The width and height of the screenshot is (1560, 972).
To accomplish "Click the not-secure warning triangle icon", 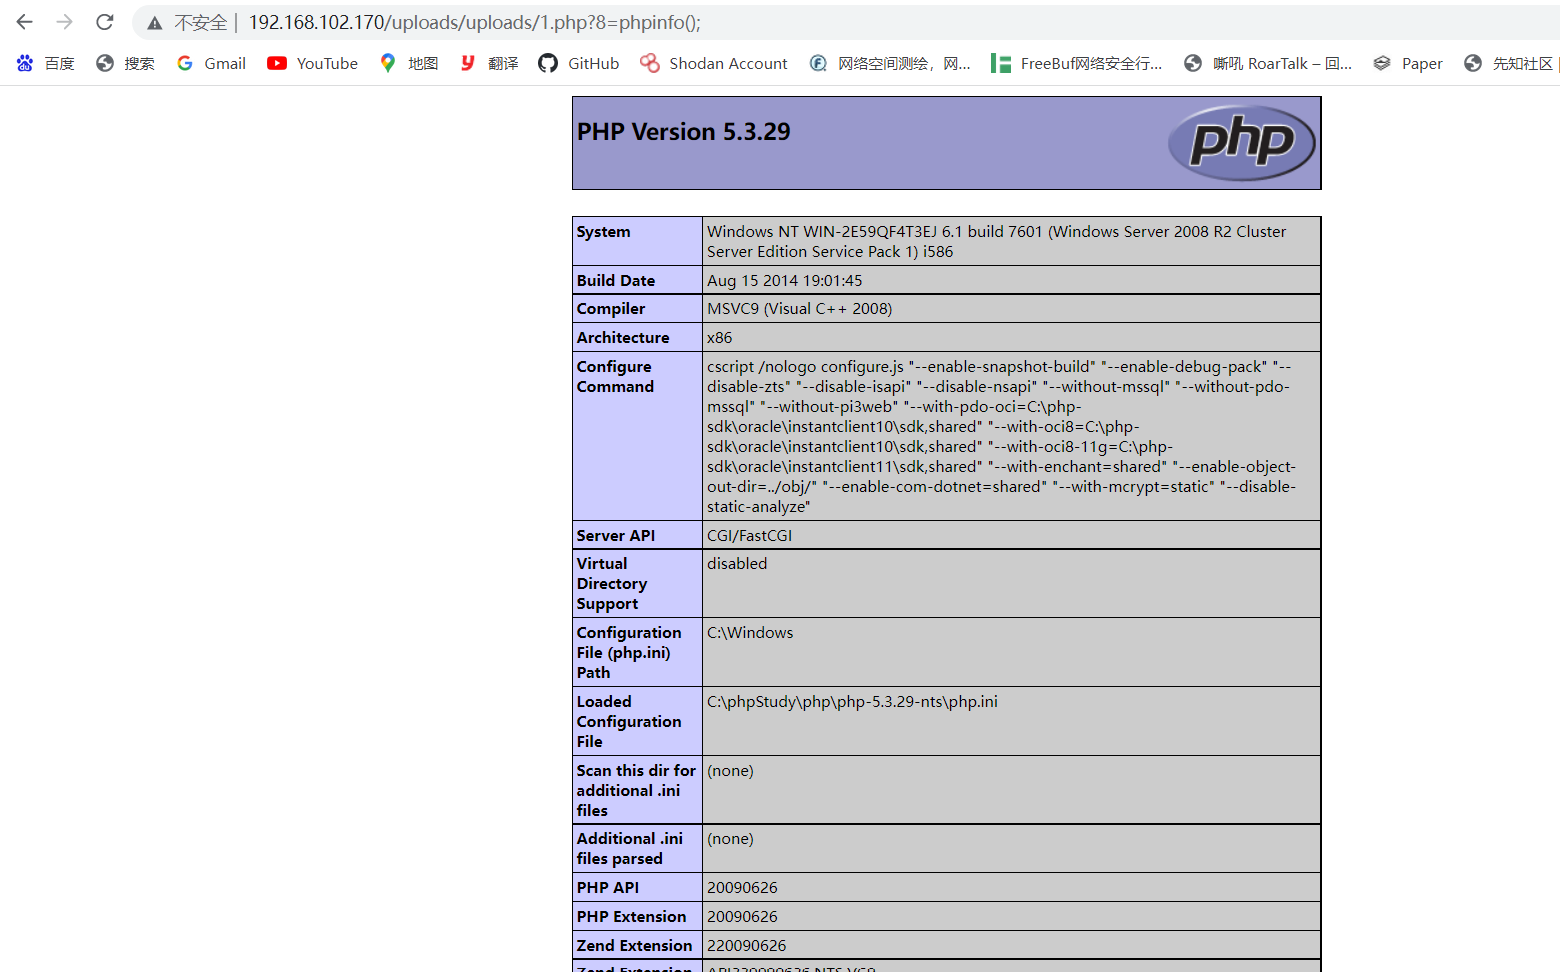I will [155, 23].
